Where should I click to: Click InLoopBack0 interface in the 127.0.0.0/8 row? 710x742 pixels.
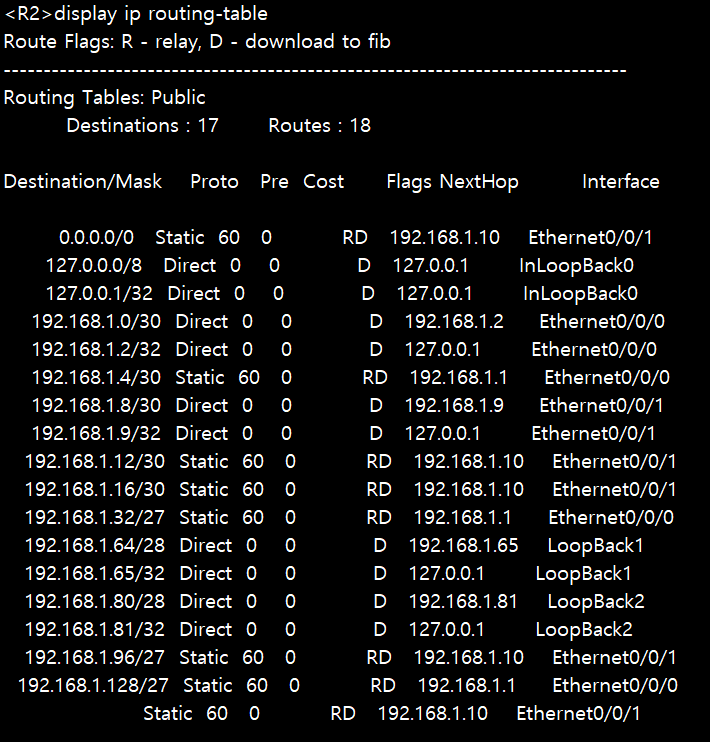pos(577,266)
